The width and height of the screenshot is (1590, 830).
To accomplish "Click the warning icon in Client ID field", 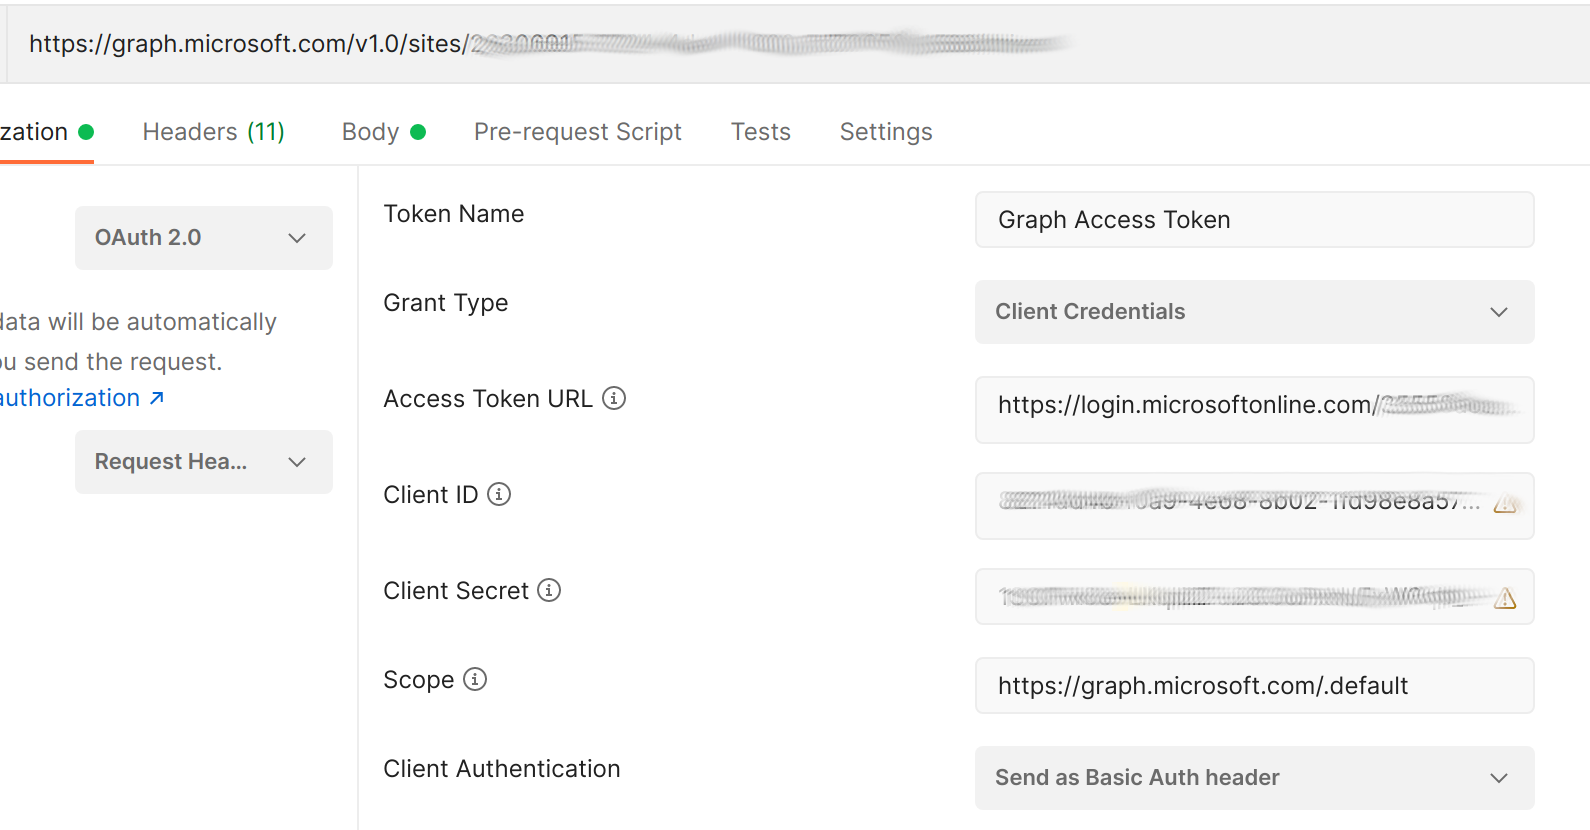I will point(1505,503).
